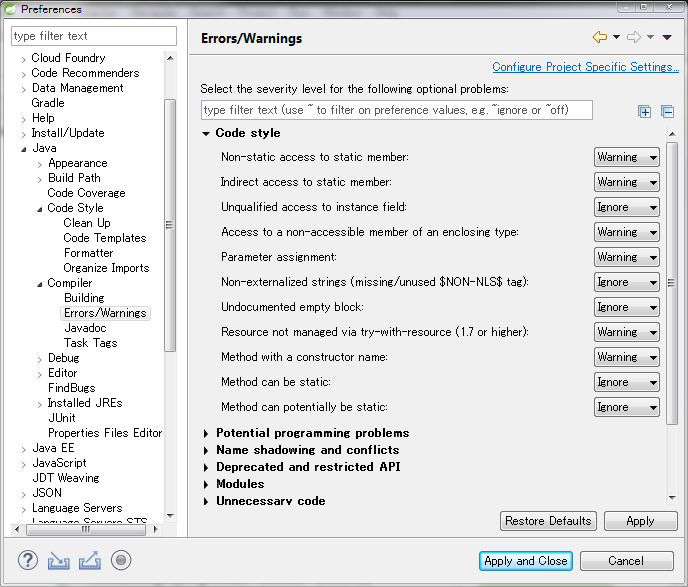Click the Export preferences icon

[90, 560]
